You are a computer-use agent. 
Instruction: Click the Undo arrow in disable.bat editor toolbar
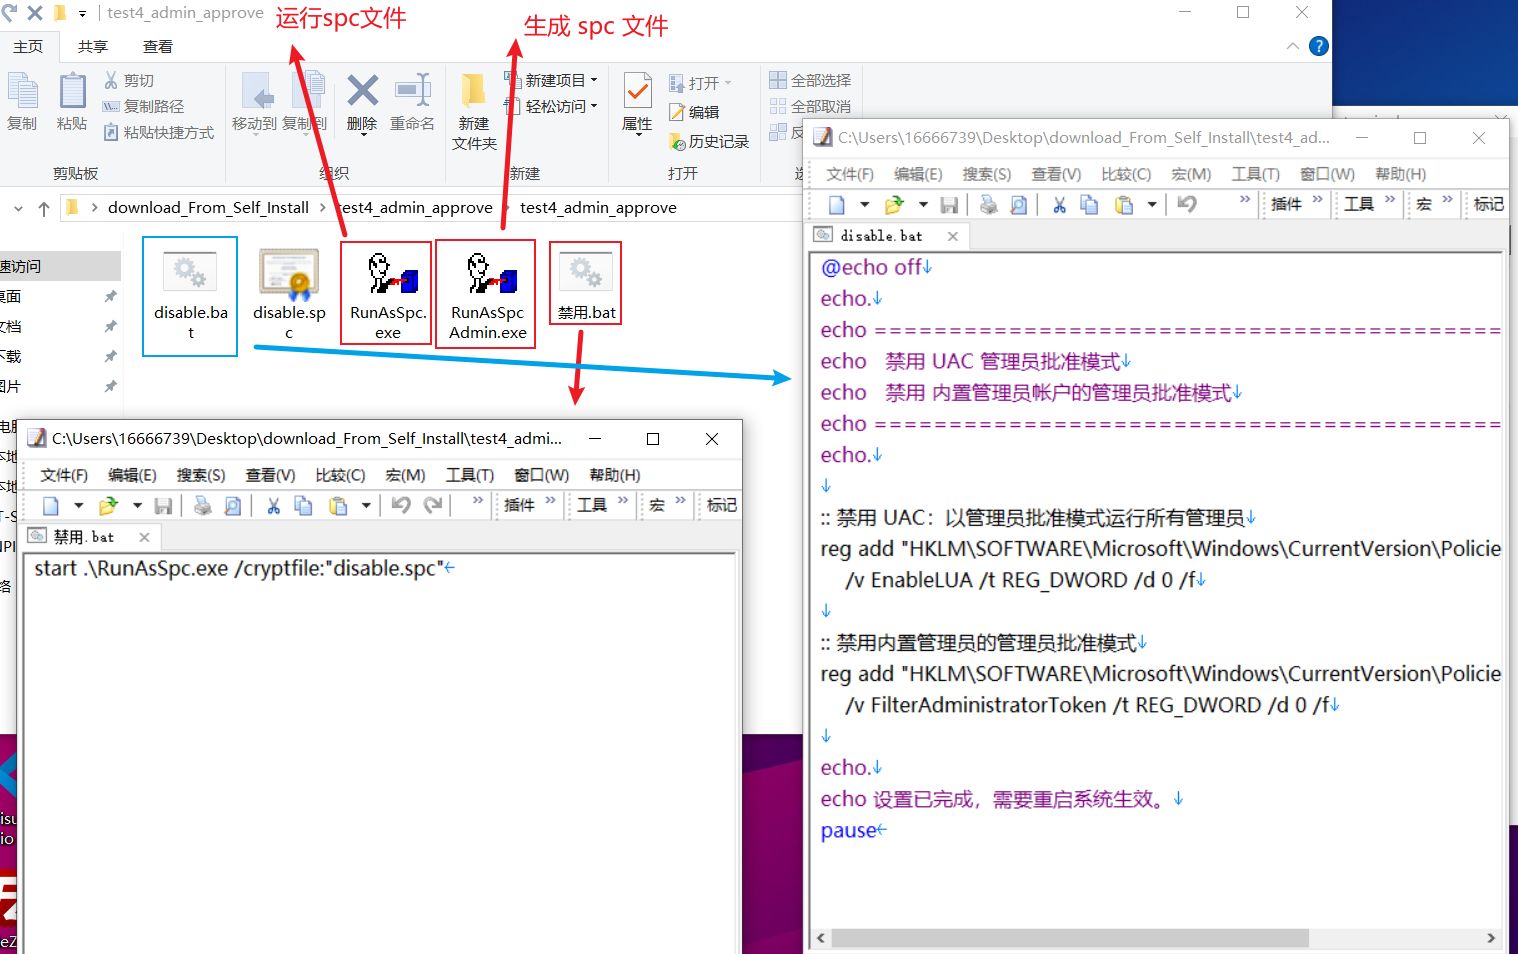click(x=1187, y=205)
